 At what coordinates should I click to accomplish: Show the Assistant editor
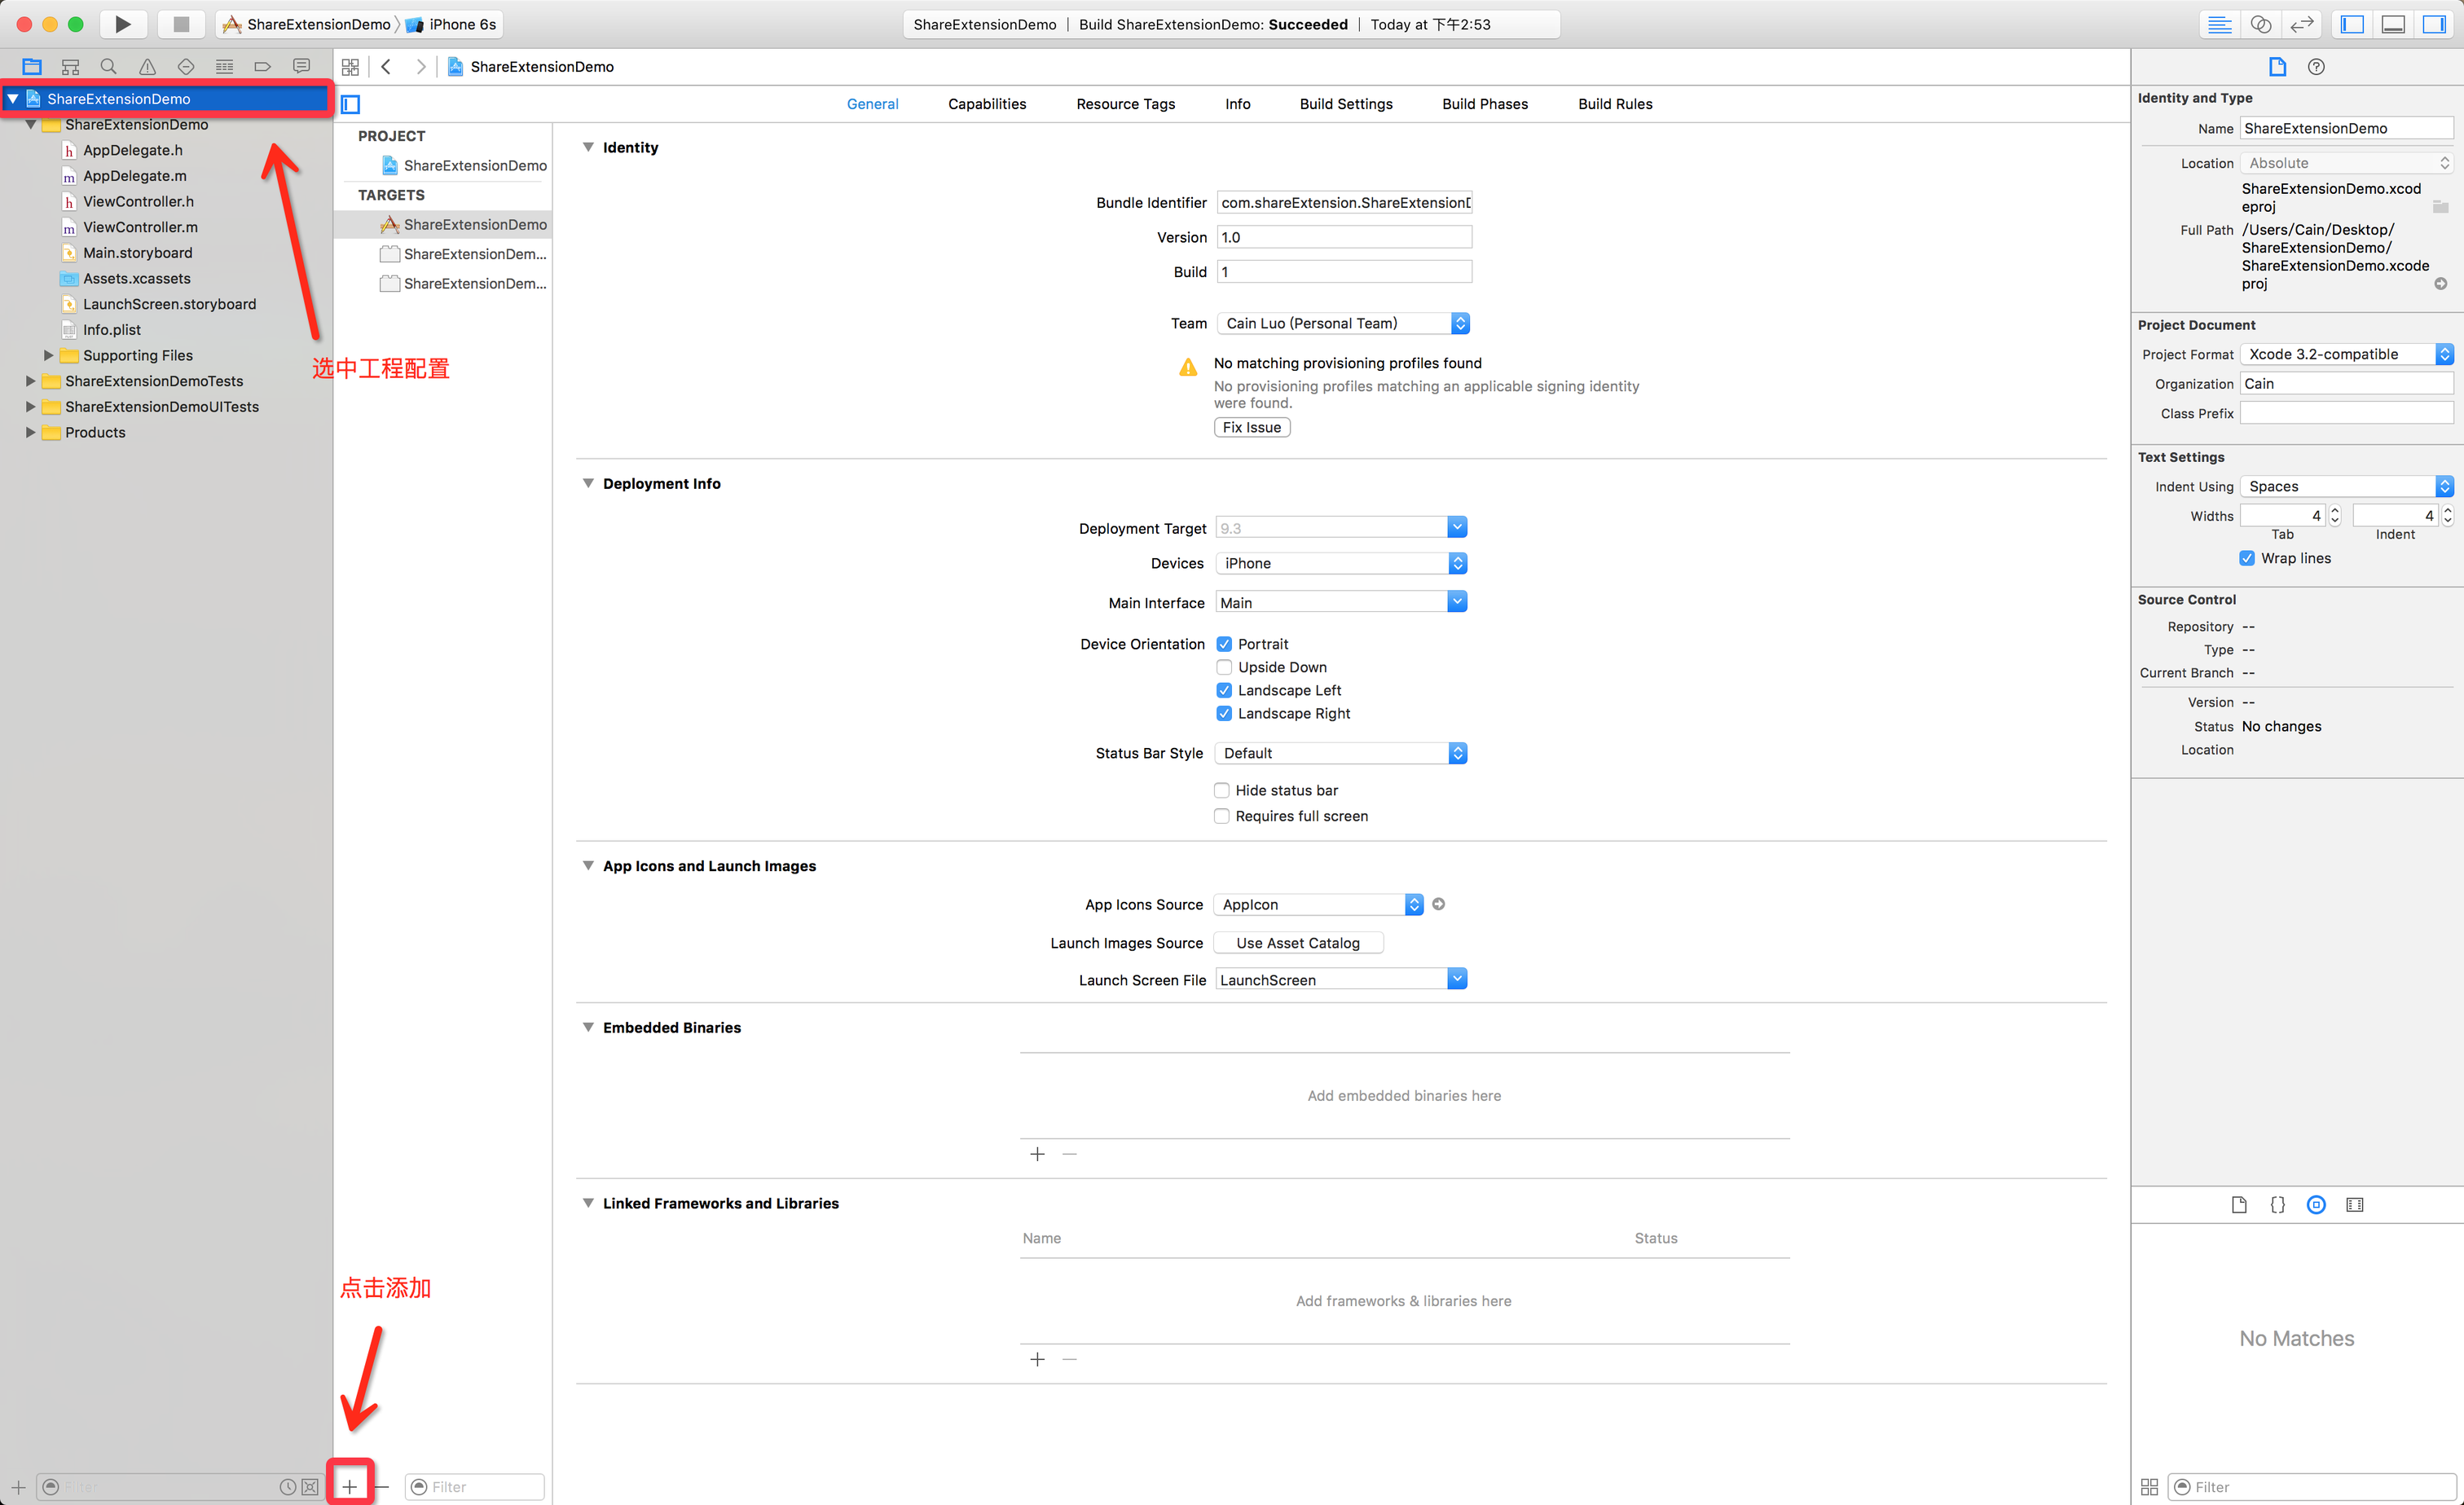[2260, 24]
